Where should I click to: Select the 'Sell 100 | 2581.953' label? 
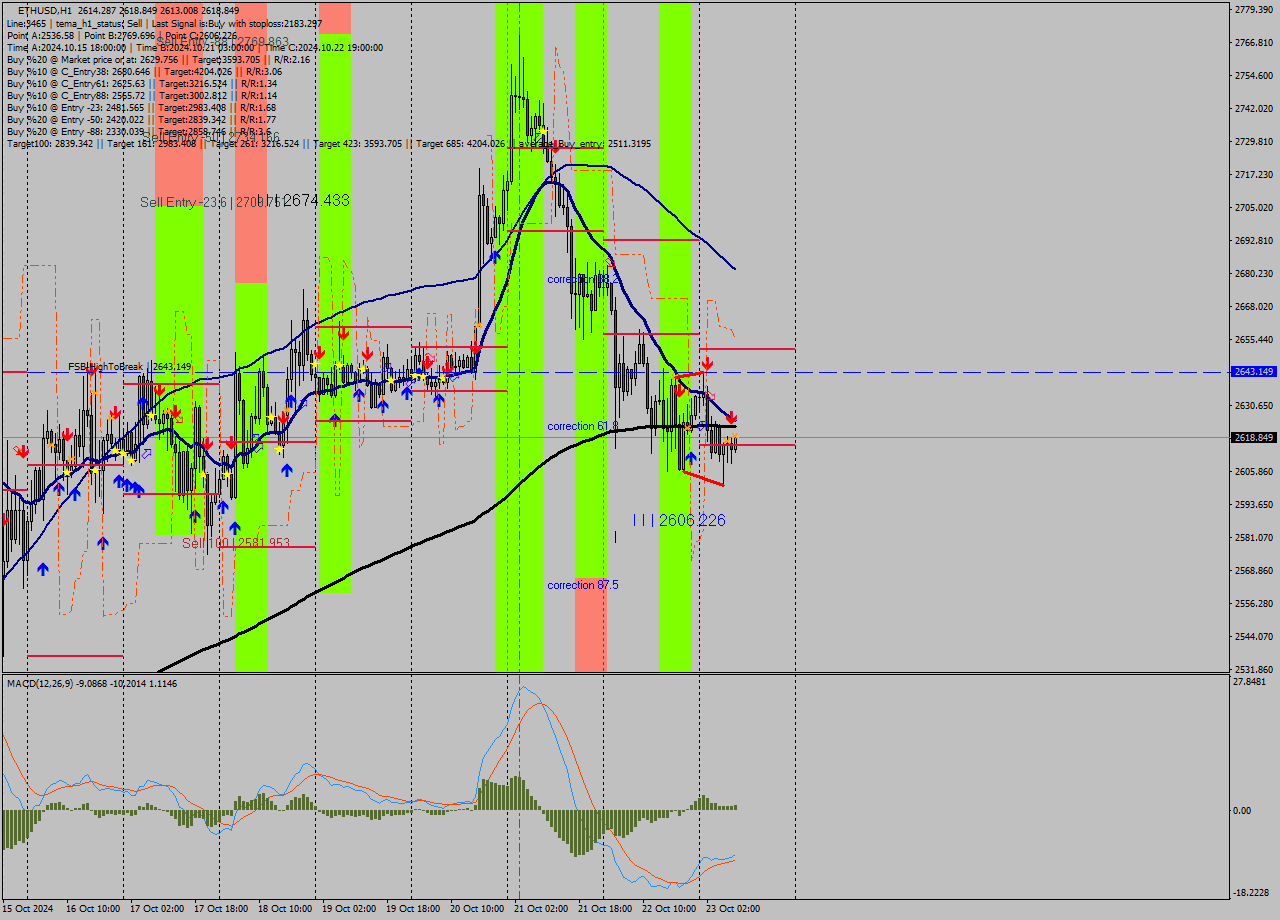[x=236, y=543]
